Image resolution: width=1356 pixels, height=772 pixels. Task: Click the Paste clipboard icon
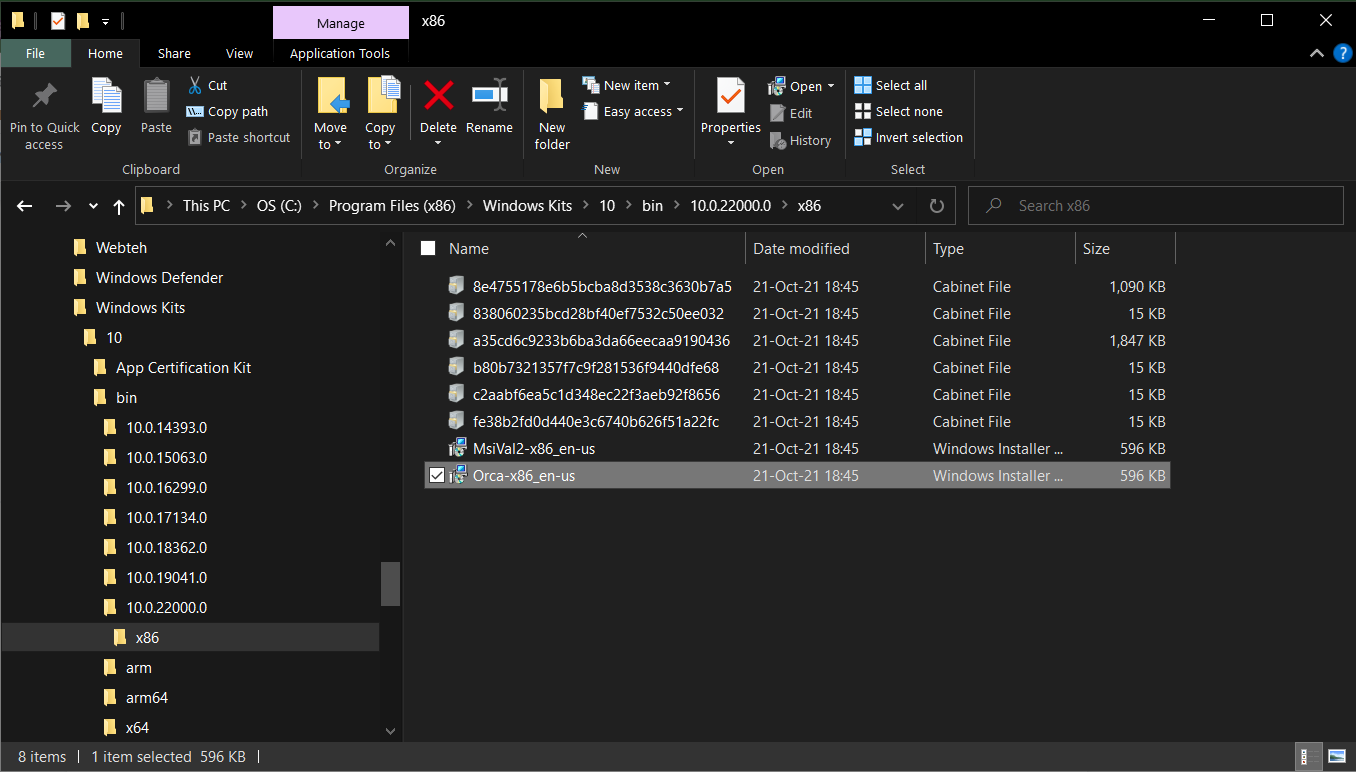coord(156,97)
